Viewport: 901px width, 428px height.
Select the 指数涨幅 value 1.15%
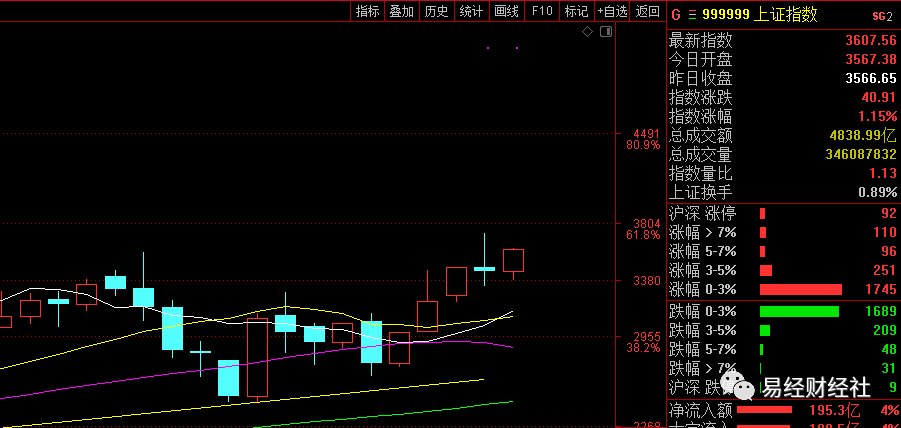[x=877, y=116]
